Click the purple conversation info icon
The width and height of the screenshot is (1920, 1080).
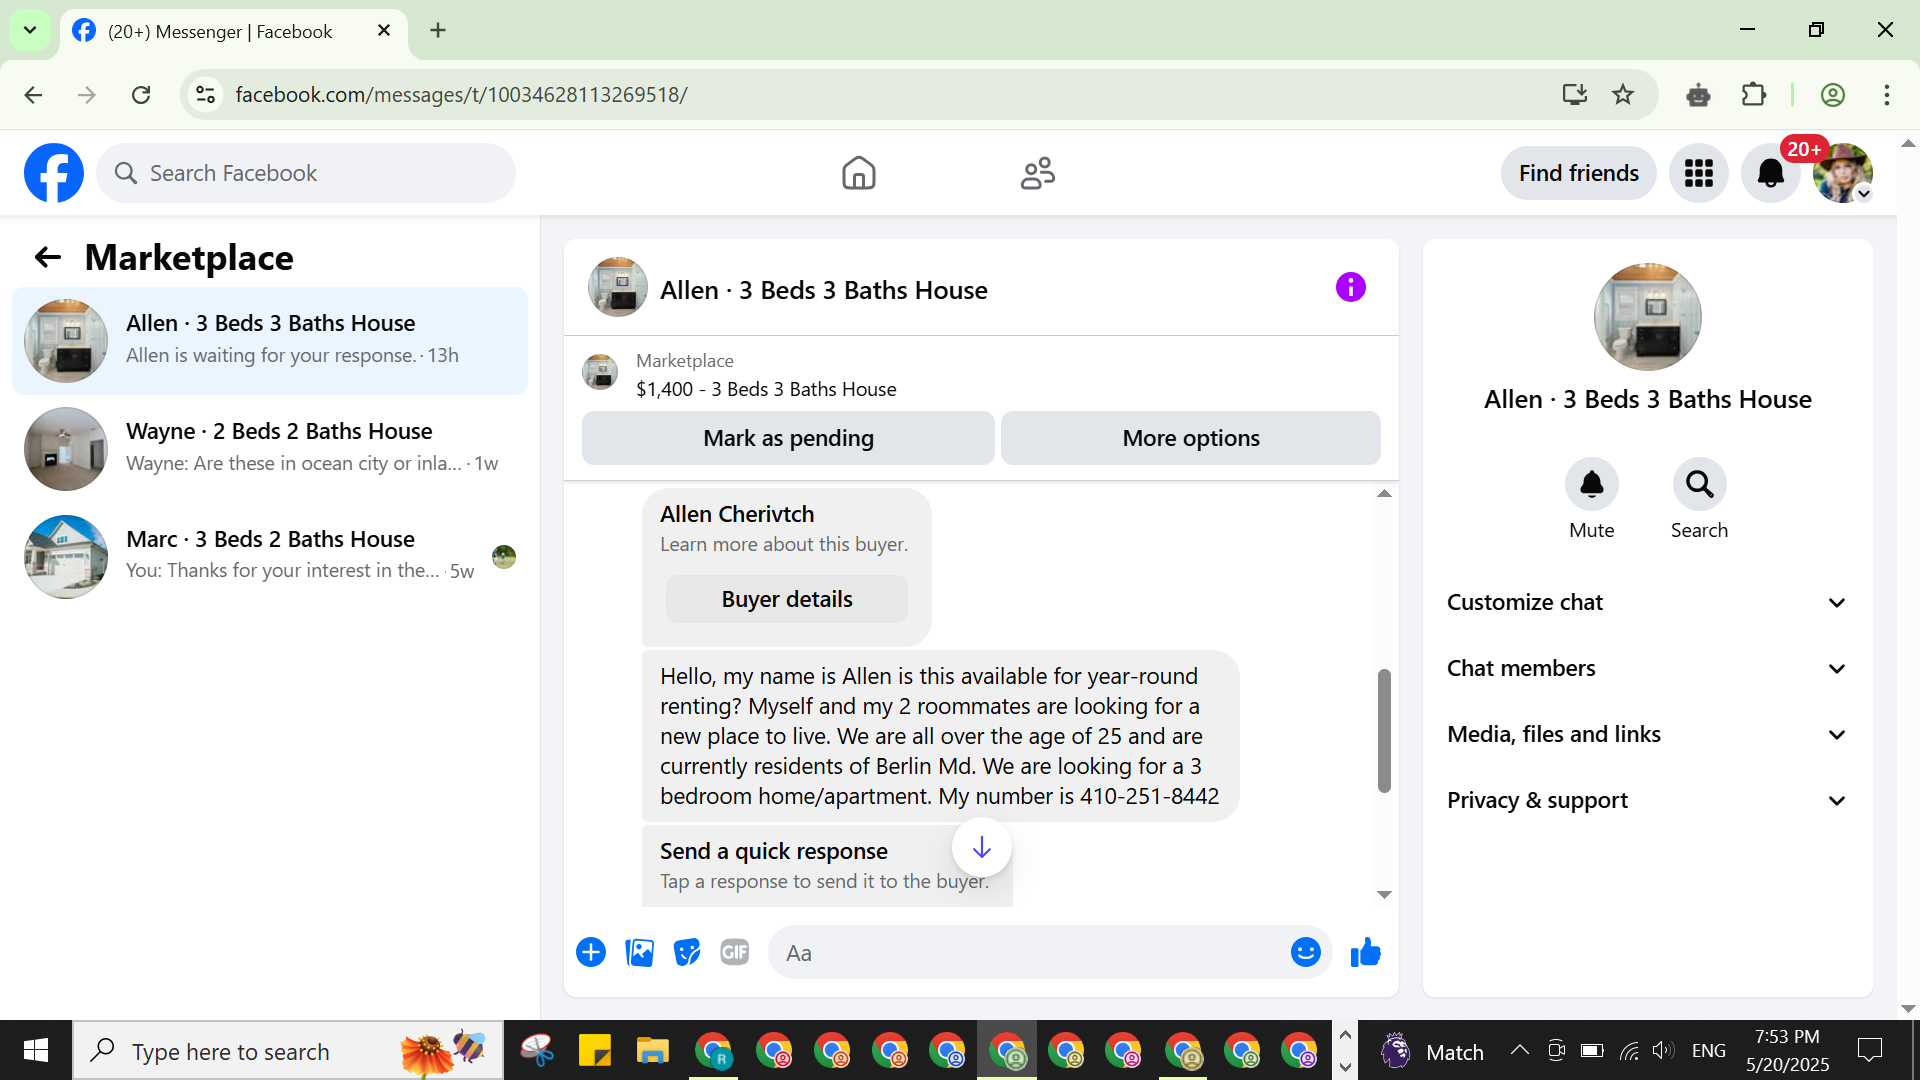pos(1350,288)
